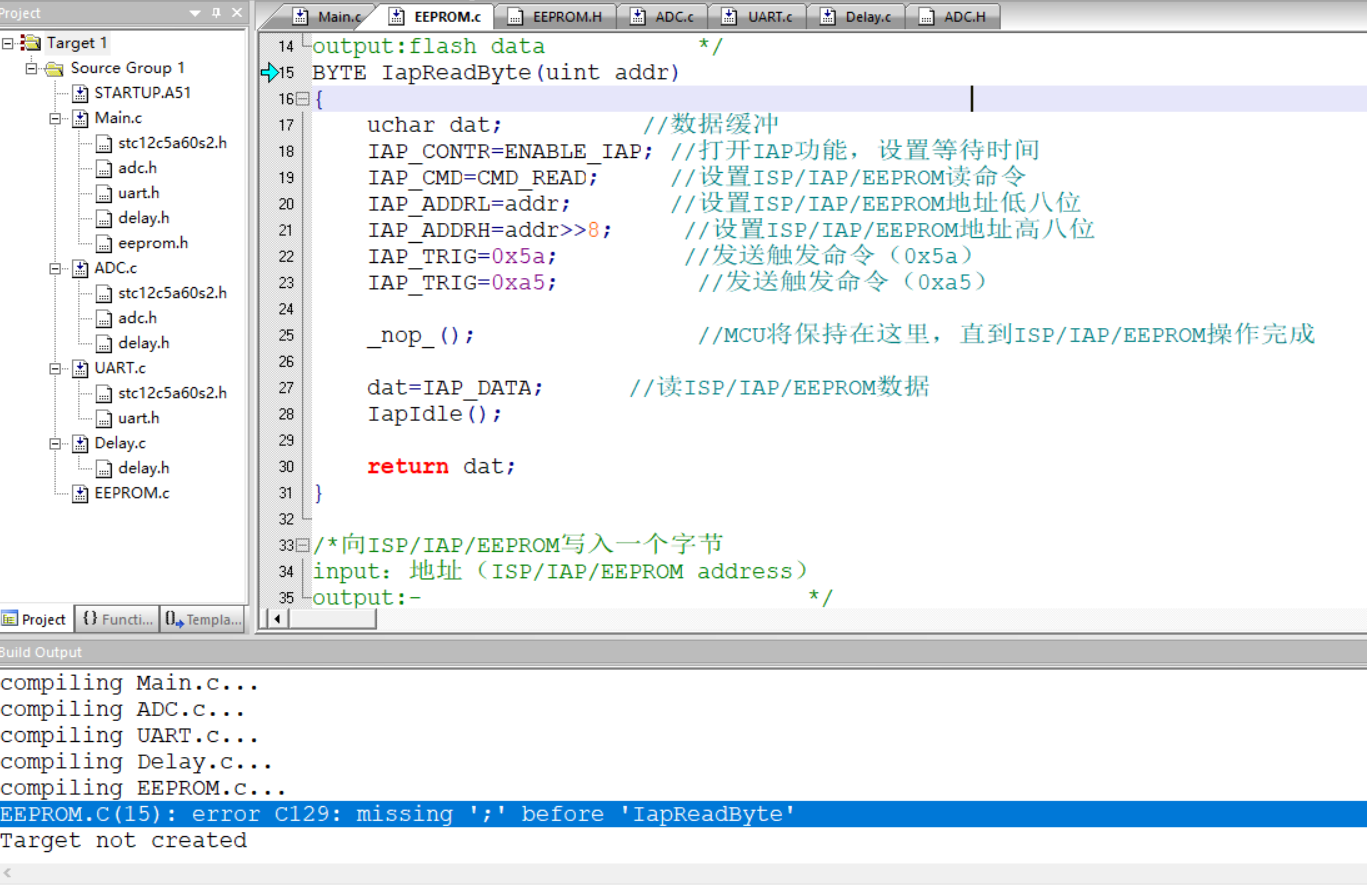Collapse the Delay.c file node

pos(56,443)
